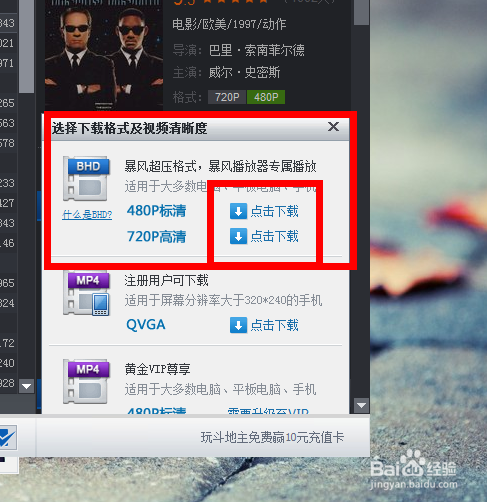
Task: Click the 黄金VIP尊享 heading
Action: click(157, 369)
